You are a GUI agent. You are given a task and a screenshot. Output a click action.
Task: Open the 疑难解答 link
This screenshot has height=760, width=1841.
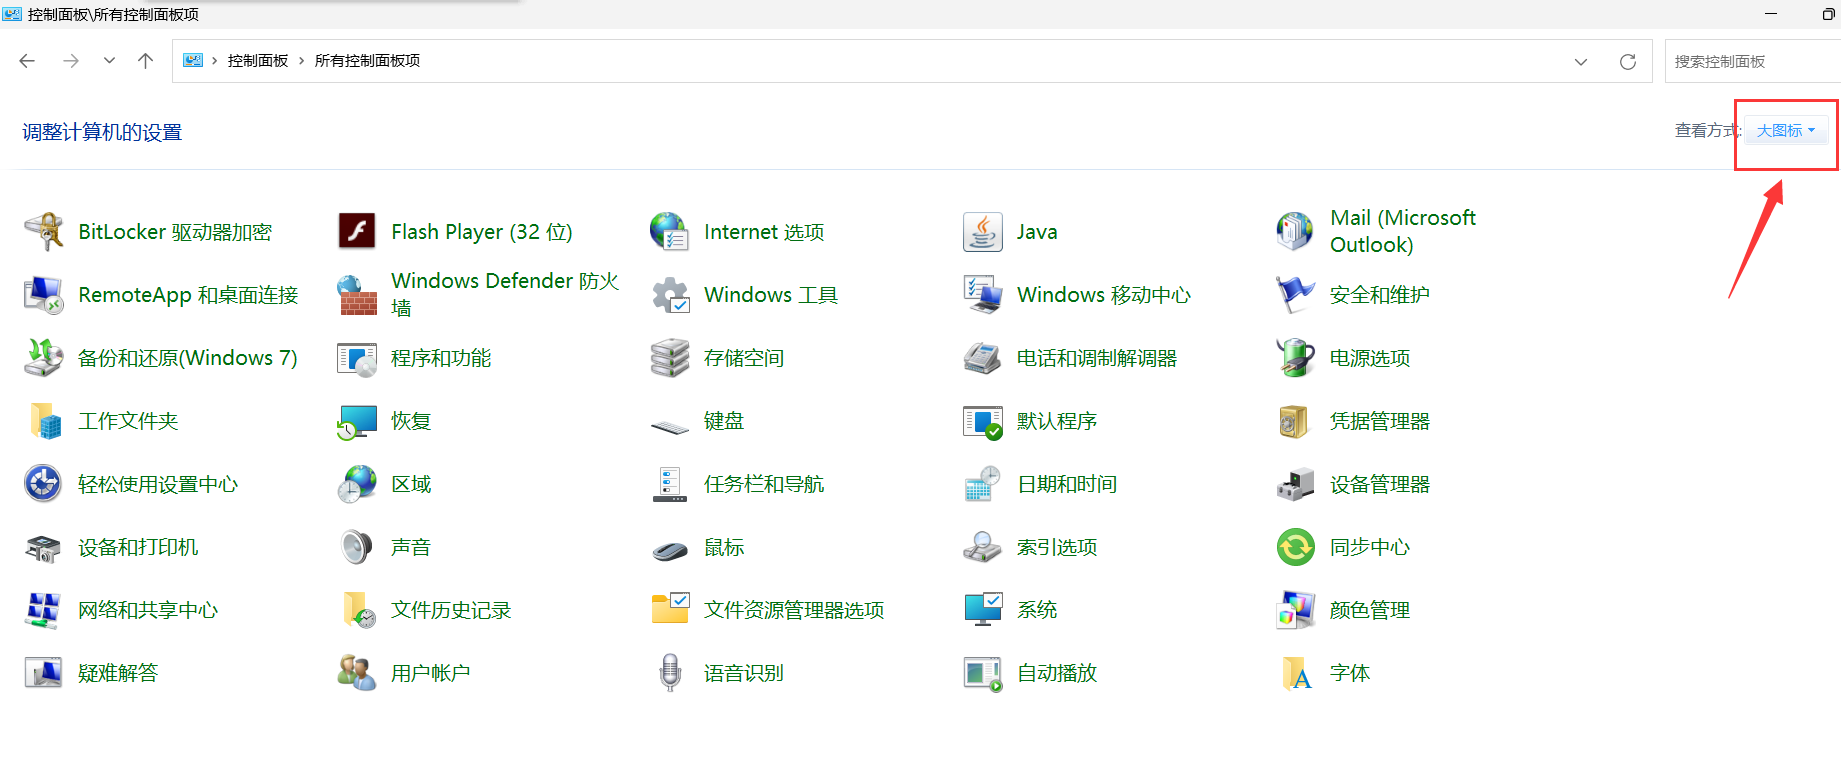click(118, 673)
